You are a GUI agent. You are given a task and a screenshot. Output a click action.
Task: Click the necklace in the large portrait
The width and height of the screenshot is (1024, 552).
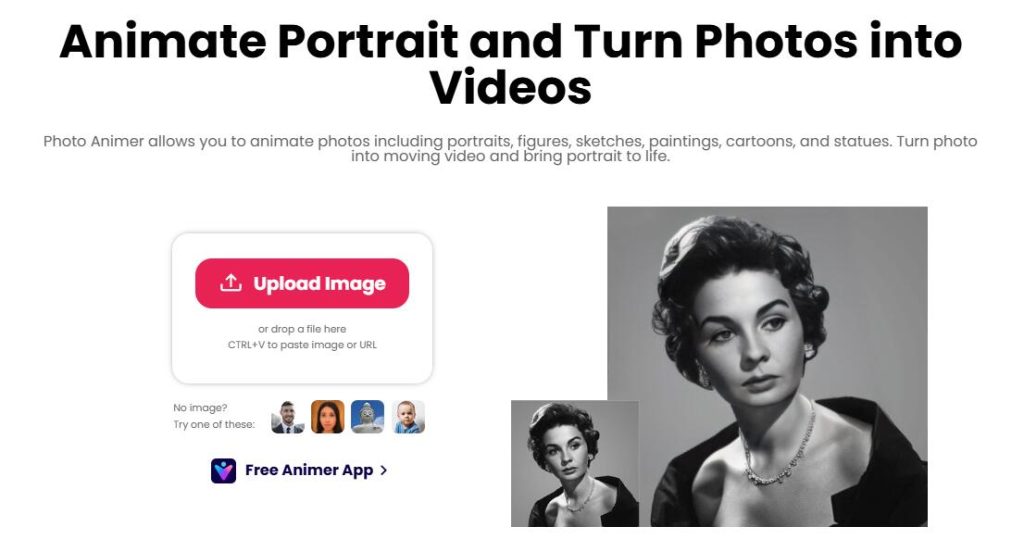click(780, 447)
